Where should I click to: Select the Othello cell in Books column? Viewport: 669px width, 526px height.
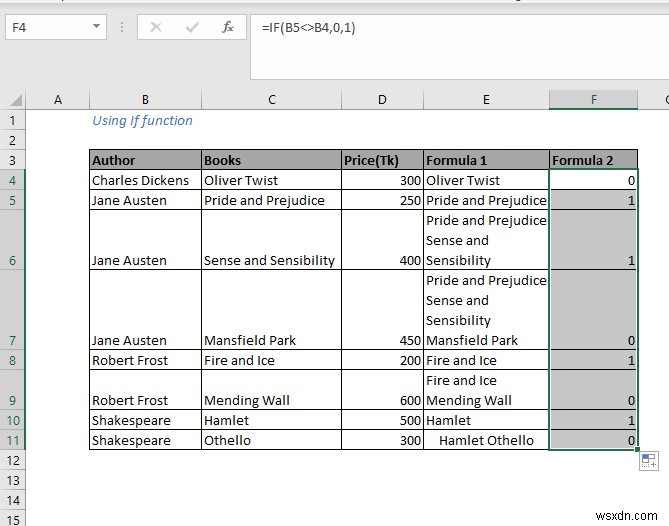(271, 440)
